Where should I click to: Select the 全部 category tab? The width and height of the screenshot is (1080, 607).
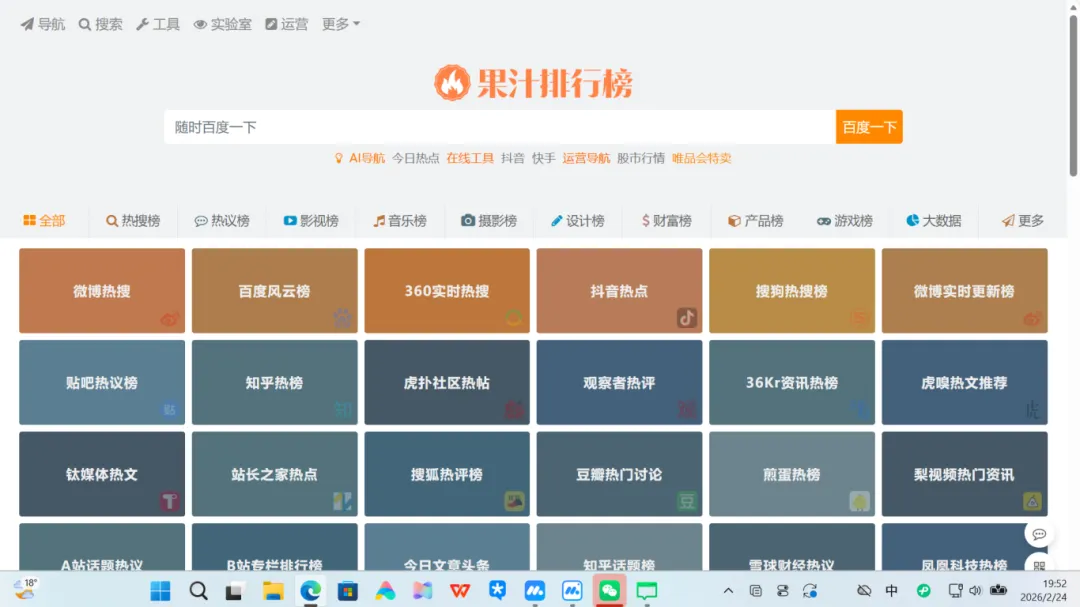44,220
